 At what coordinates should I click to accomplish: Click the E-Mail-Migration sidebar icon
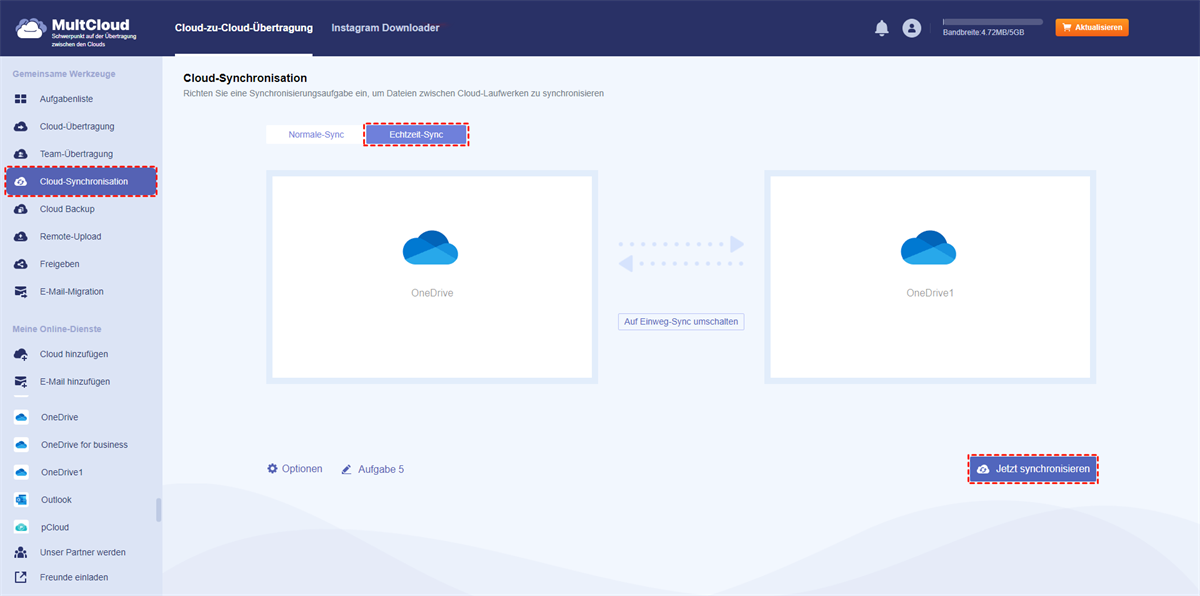[x=21, y=292]
